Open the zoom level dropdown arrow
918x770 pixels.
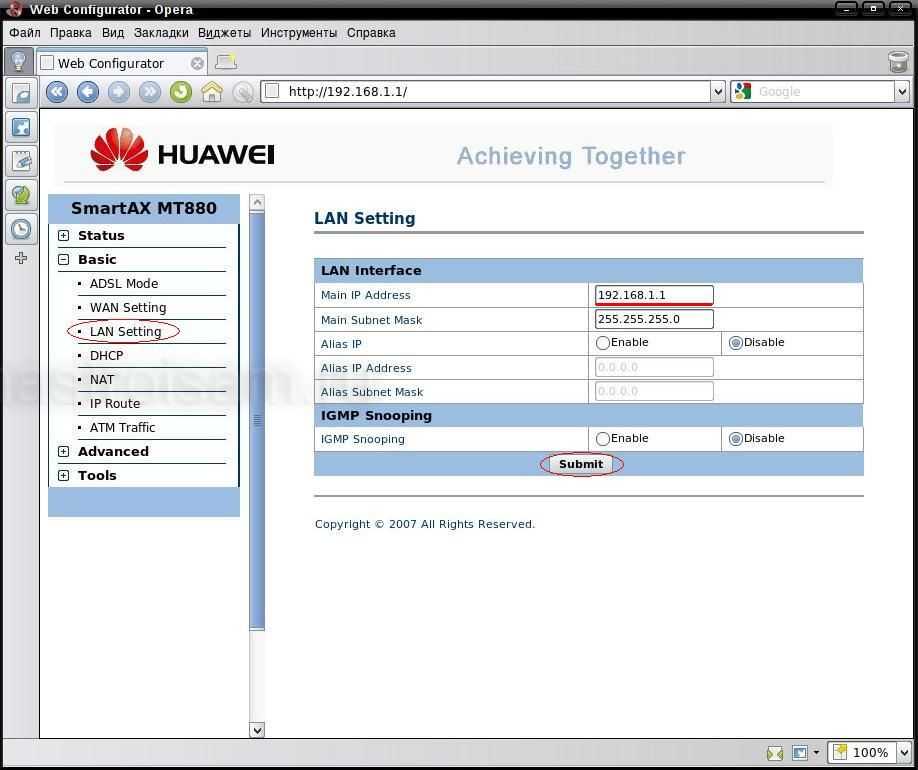coord(904,752)
